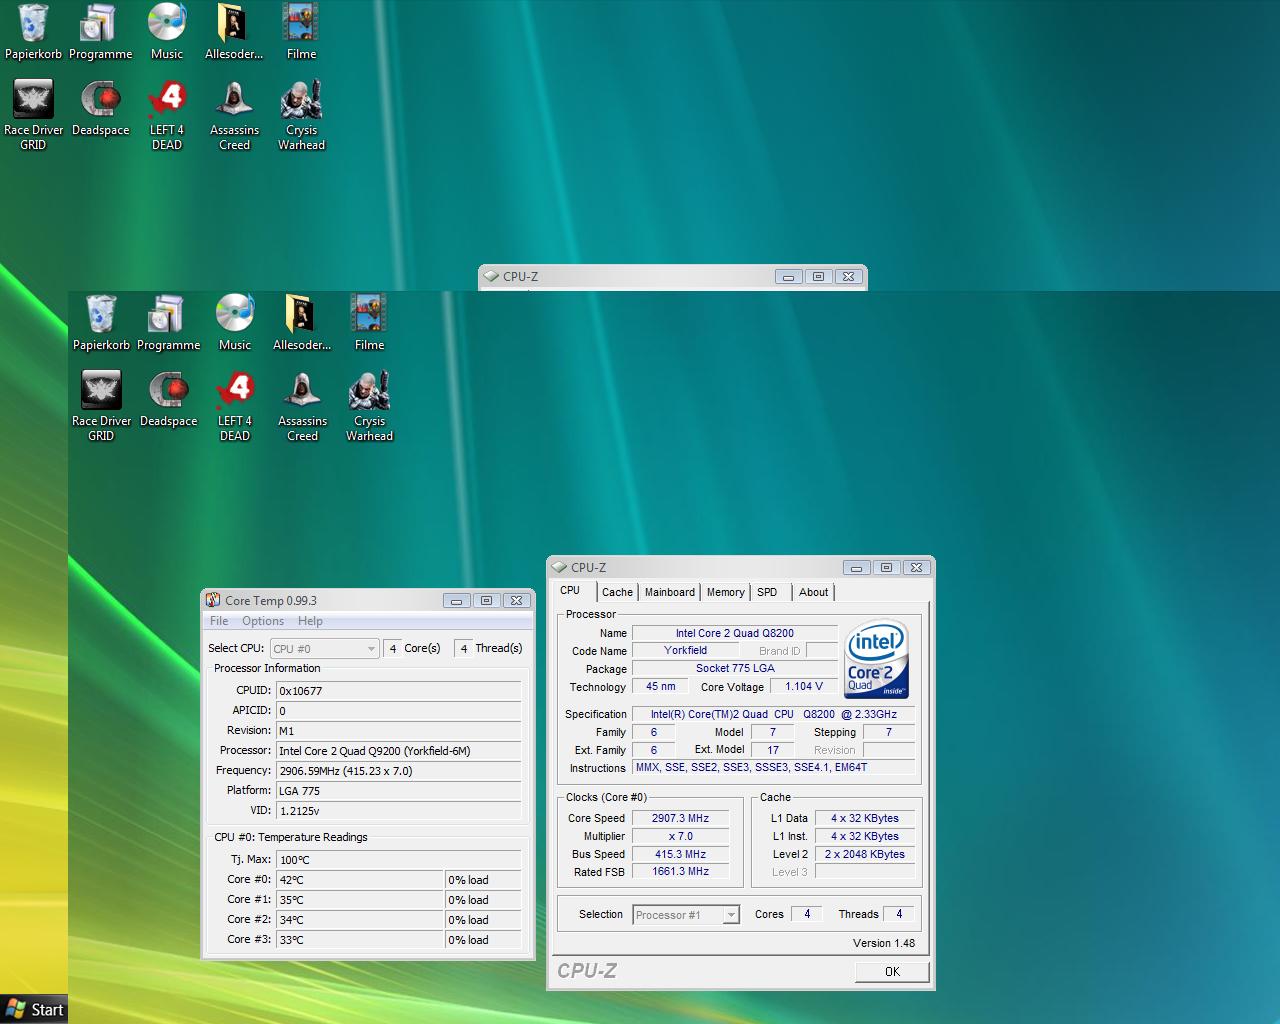Switch to the Mainboard tab in CPU-Z
Viewport: 1280px width, 1024px height.
[669, 592]
